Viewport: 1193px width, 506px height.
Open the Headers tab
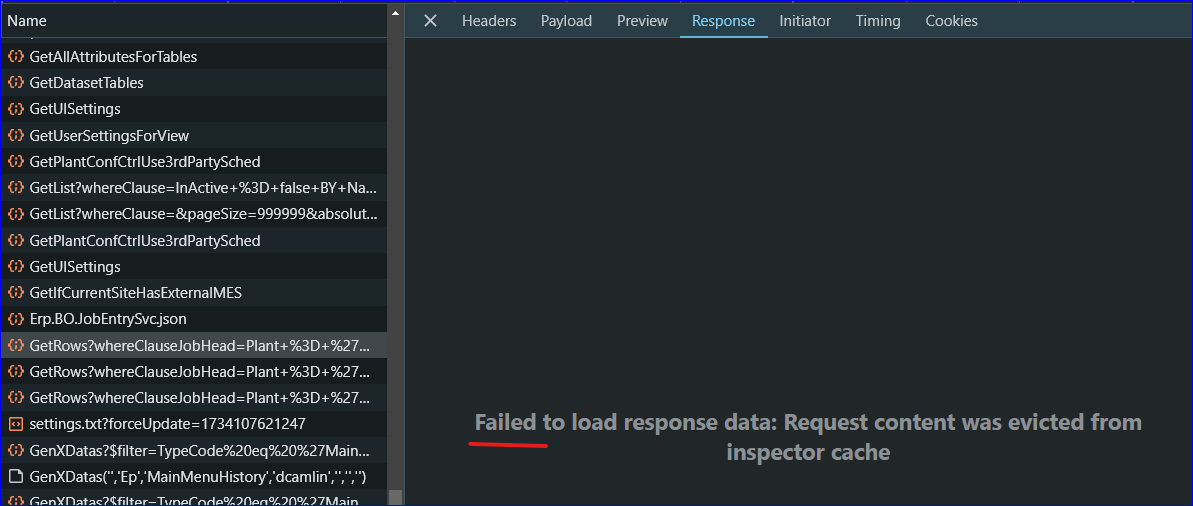point(489,21)
